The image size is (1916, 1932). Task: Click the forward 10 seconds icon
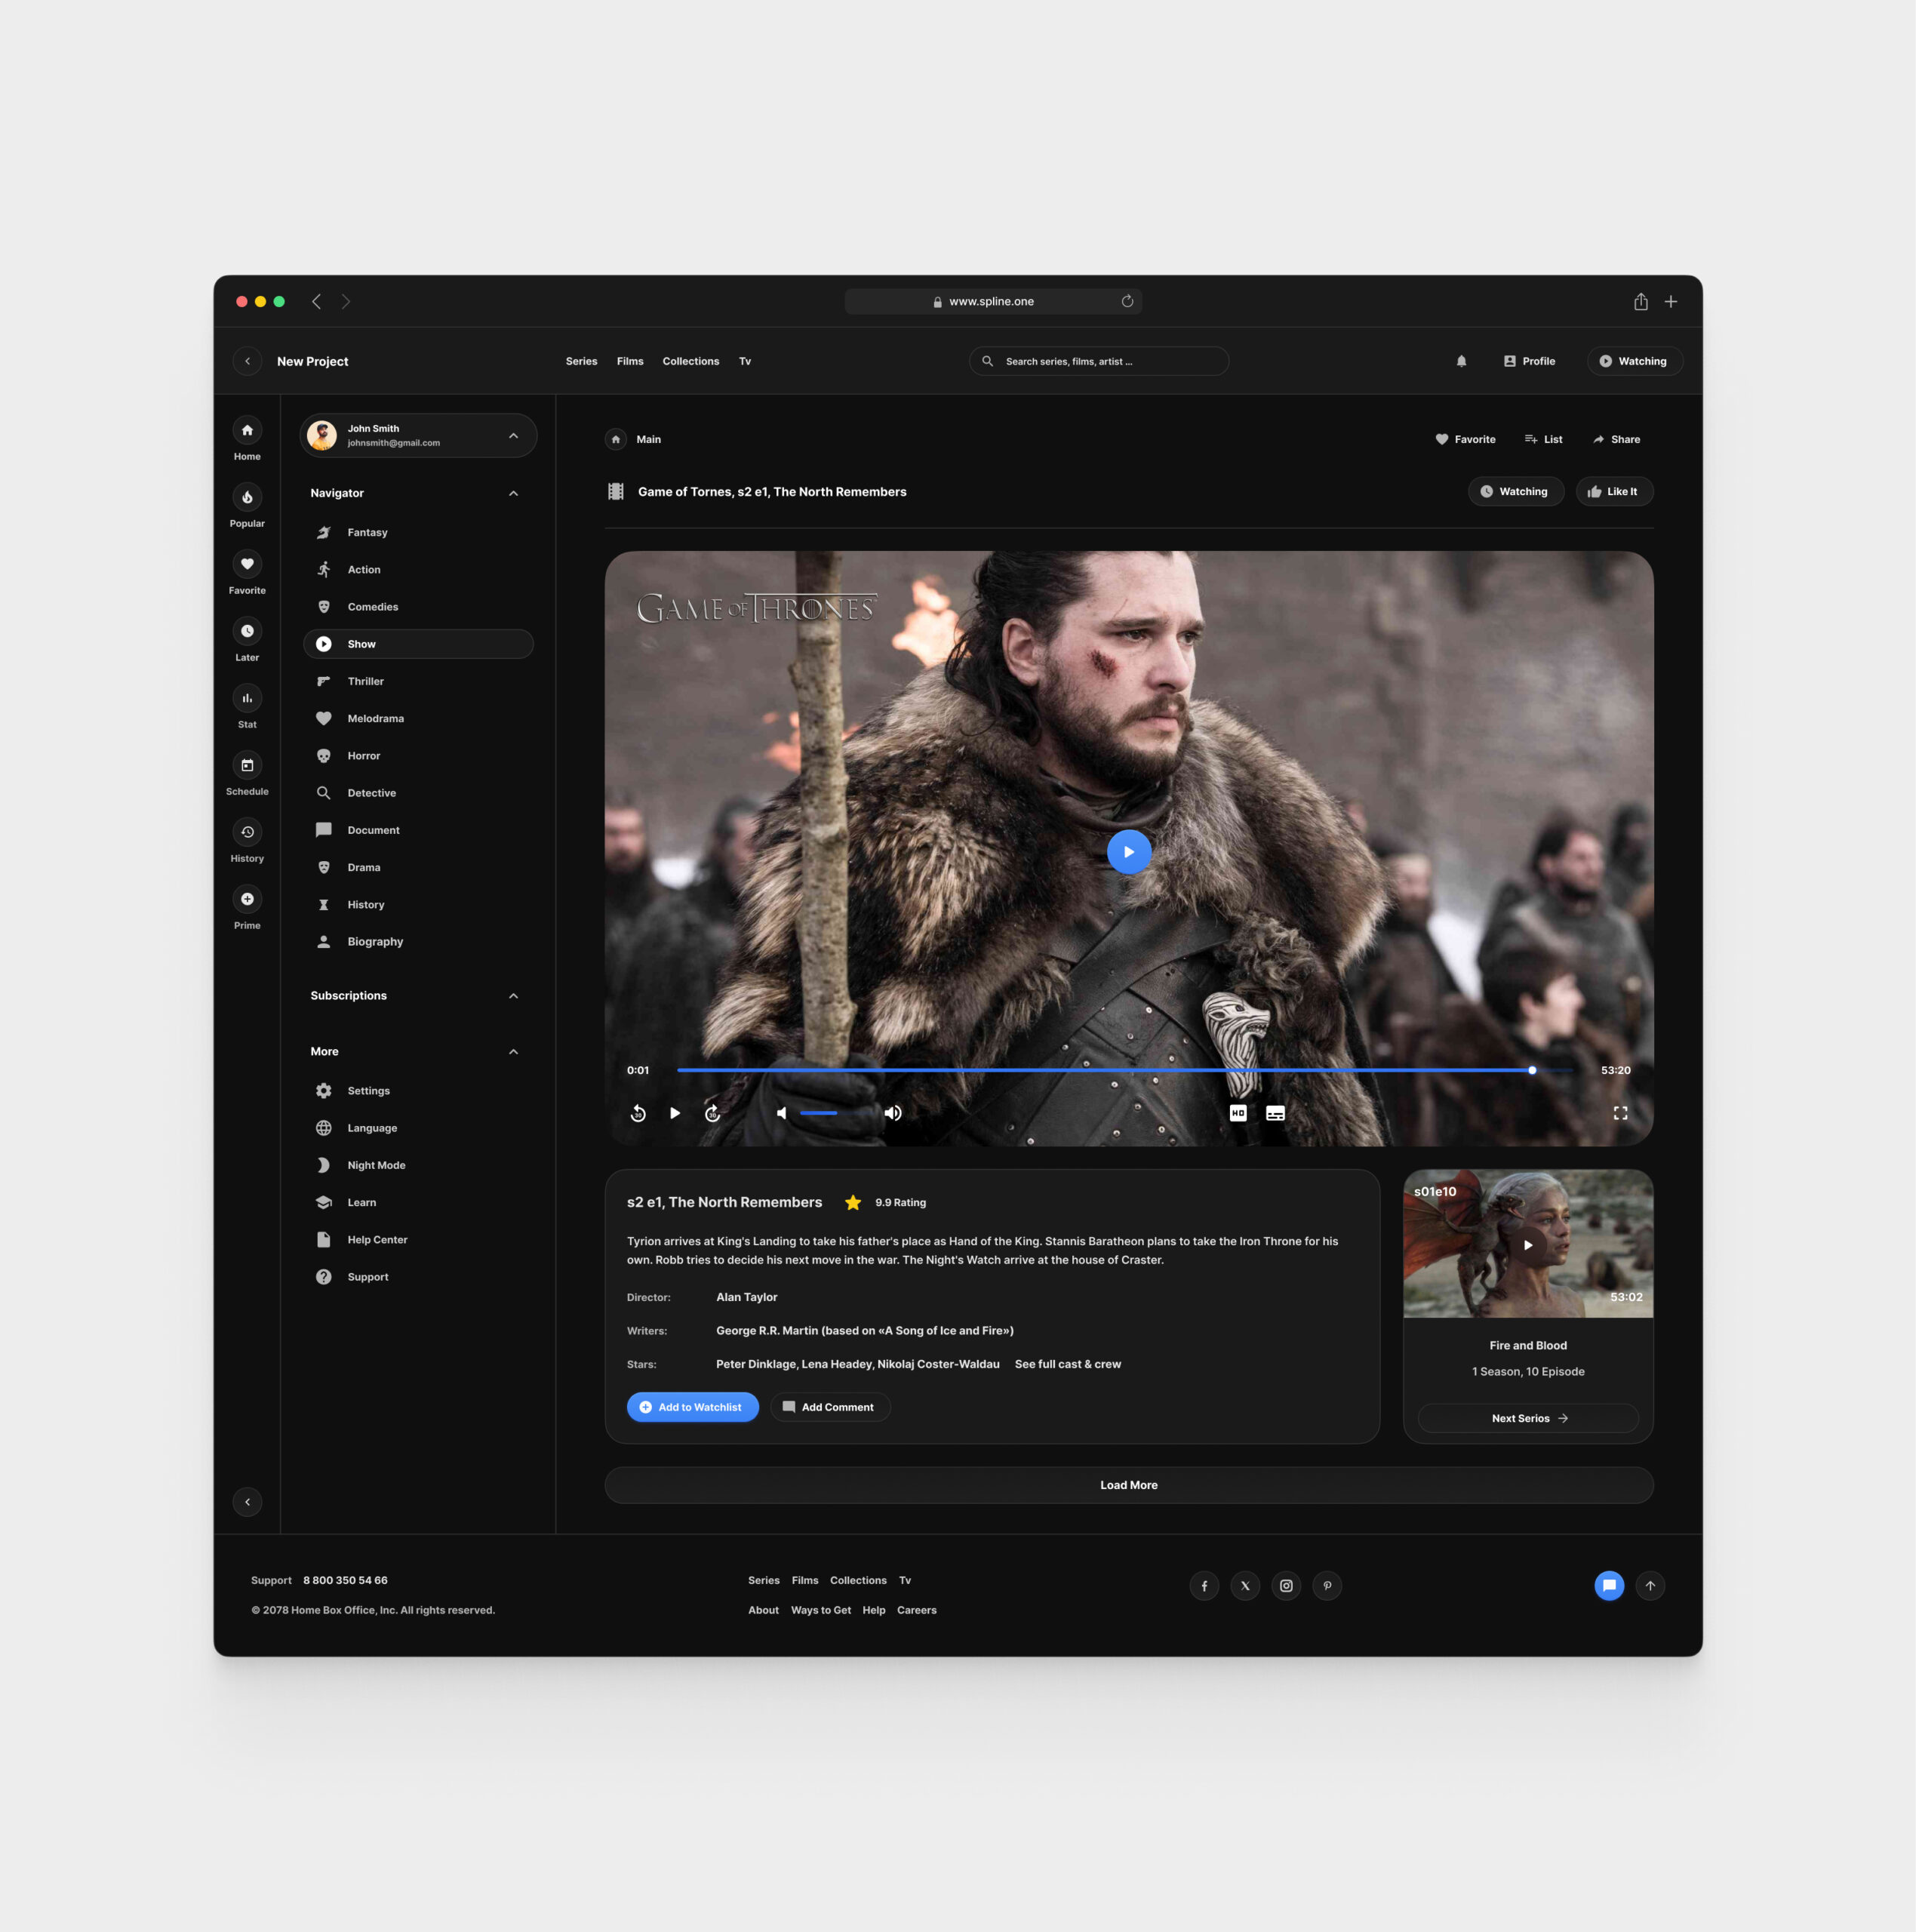712,1113
